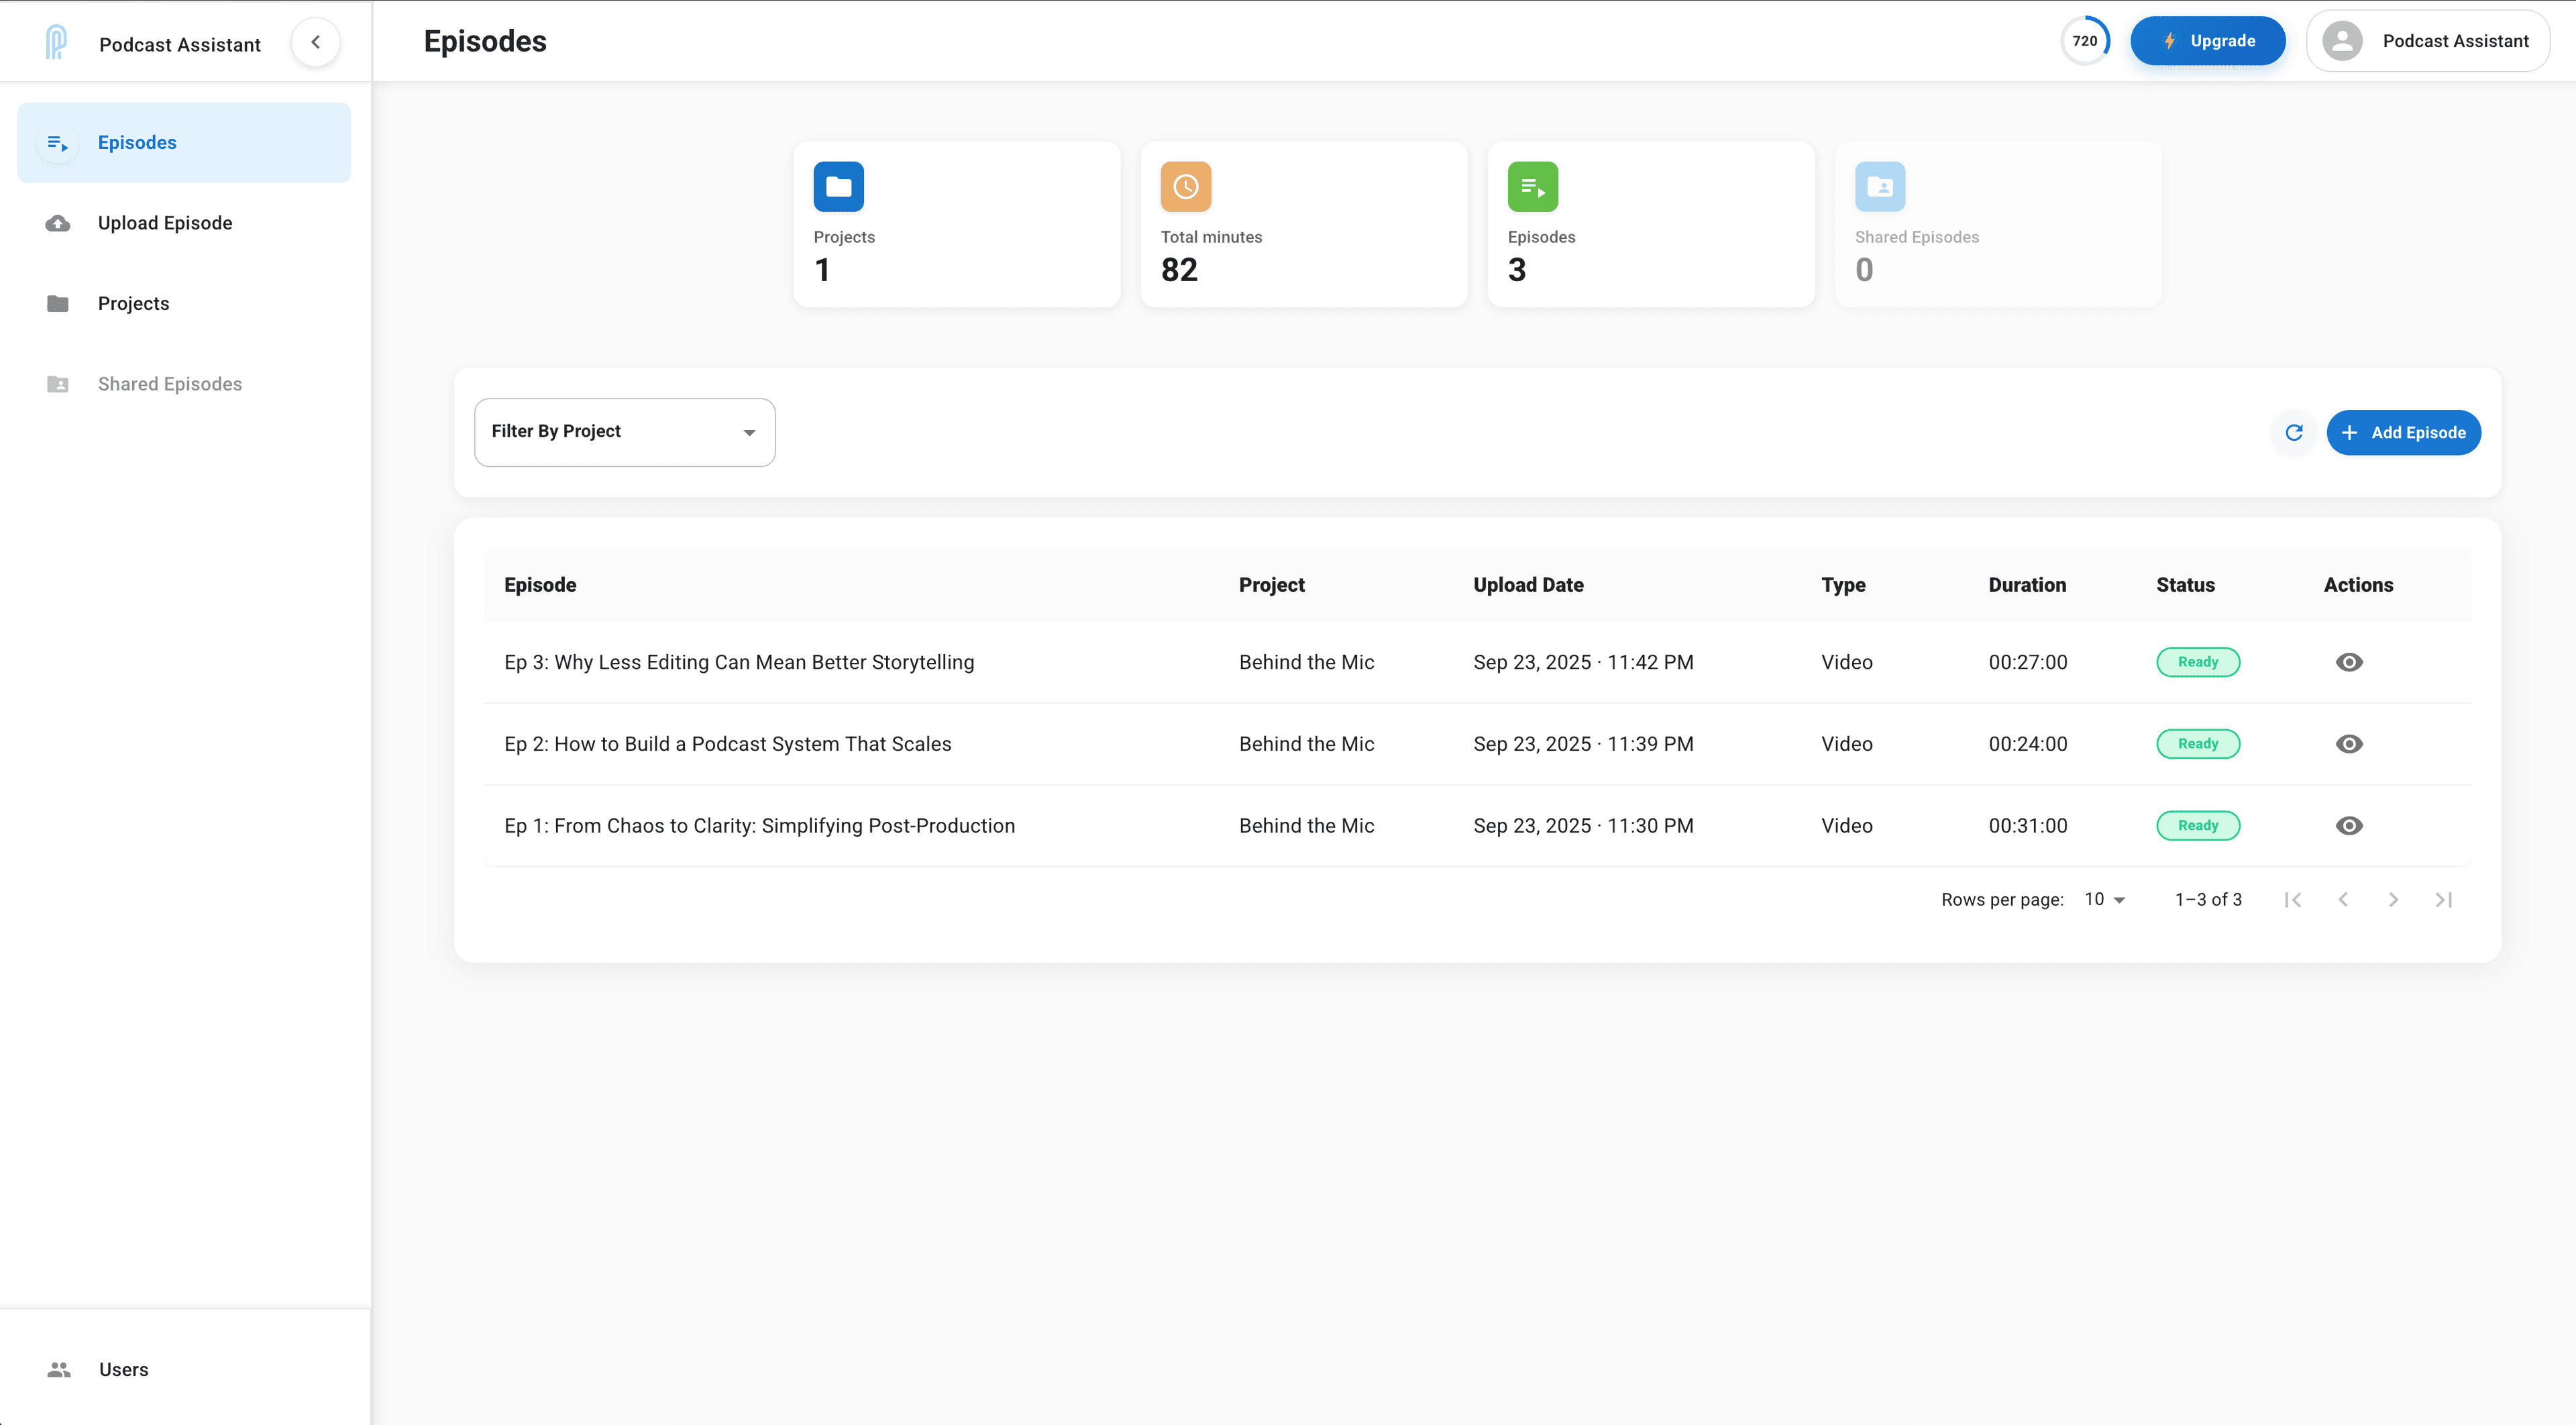The height and width of the screenshot is (1425, 2576).
Task: View Ep 3 with the eye icon
Action: 2350,661
